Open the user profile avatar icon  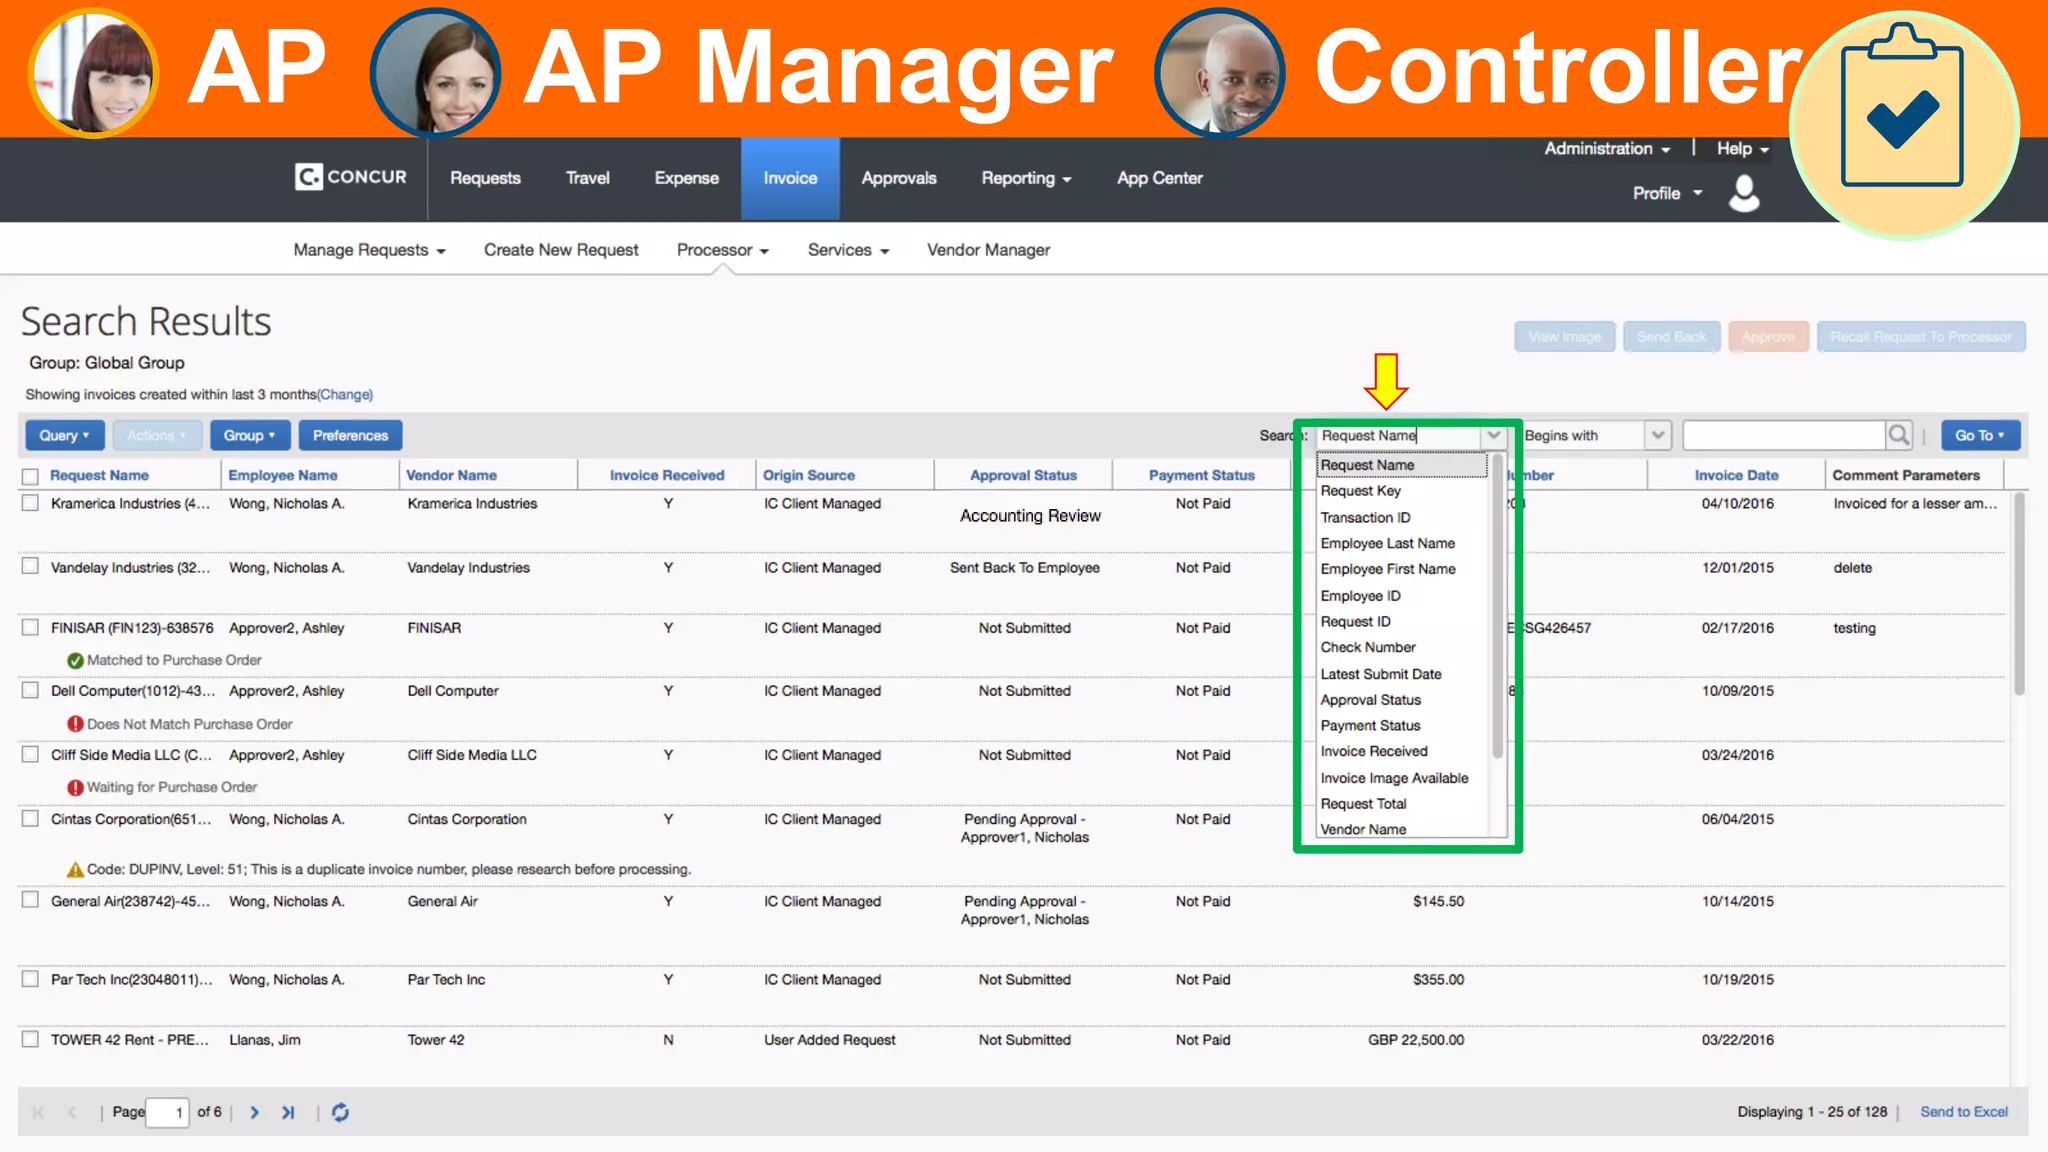pyautogui.click(x=1744, y=193)
